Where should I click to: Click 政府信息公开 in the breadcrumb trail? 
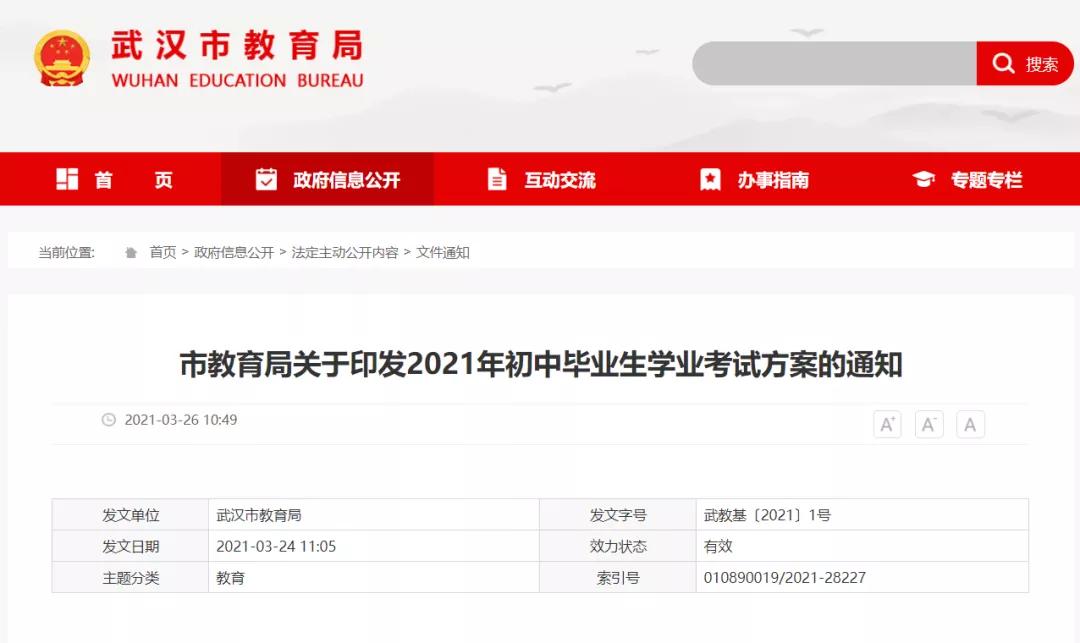[x=235, y=253]
